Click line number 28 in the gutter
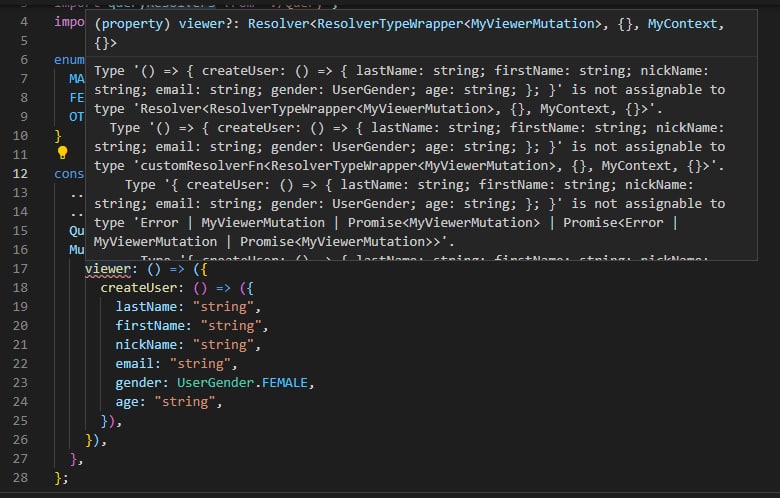780x498 pixels. pos(20,478)
